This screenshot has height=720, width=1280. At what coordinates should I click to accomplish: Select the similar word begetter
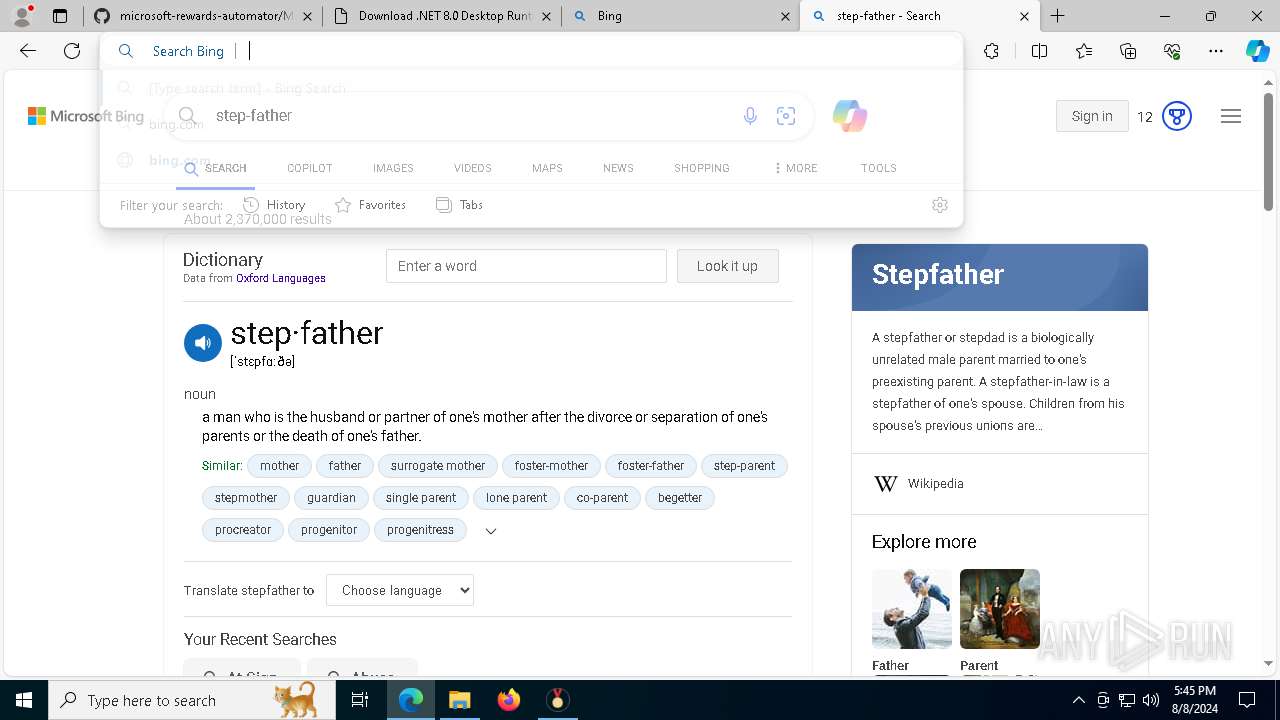click(680, 498)
